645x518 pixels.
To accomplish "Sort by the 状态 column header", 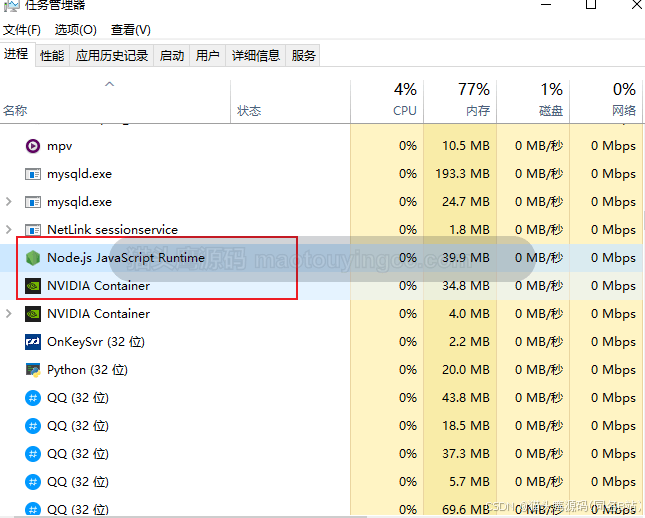I will pos(290,102).
